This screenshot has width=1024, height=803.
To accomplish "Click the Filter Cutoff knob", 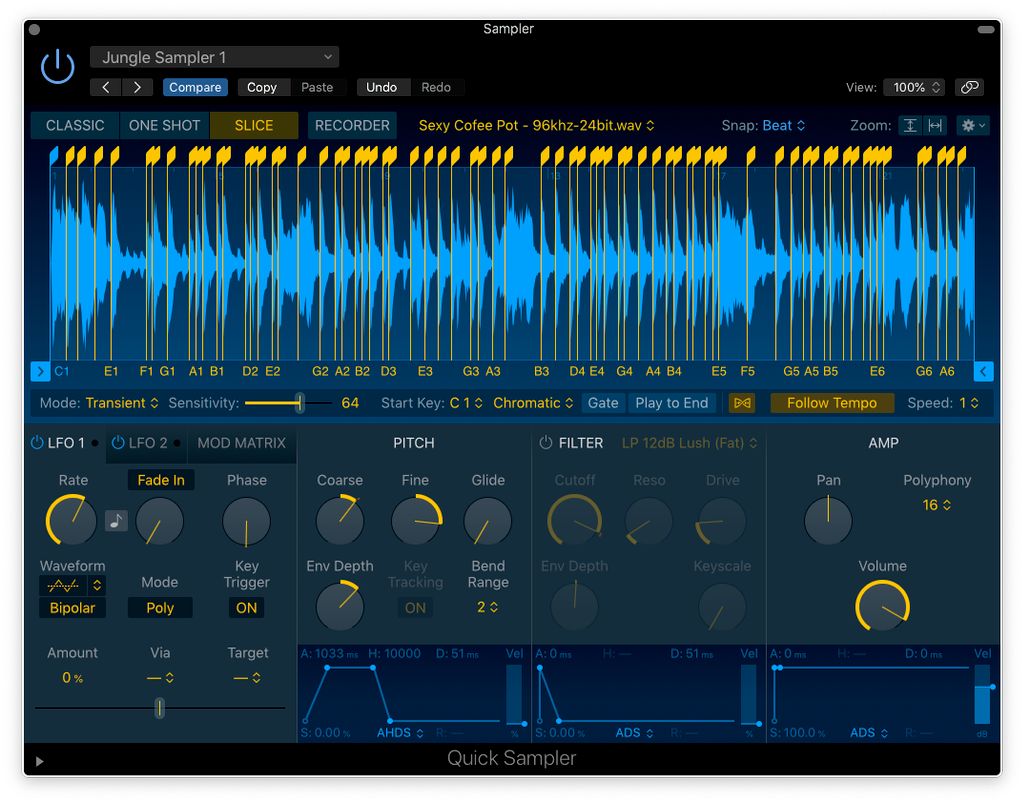I will [x=574, y=520].
